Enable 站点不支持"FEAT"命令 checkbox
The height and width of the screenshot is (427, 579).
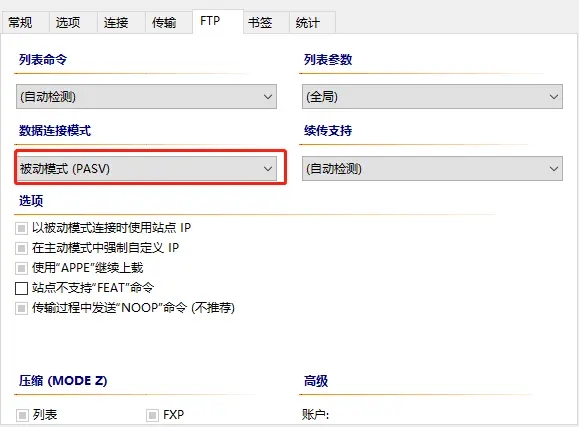tap(21, 288)
